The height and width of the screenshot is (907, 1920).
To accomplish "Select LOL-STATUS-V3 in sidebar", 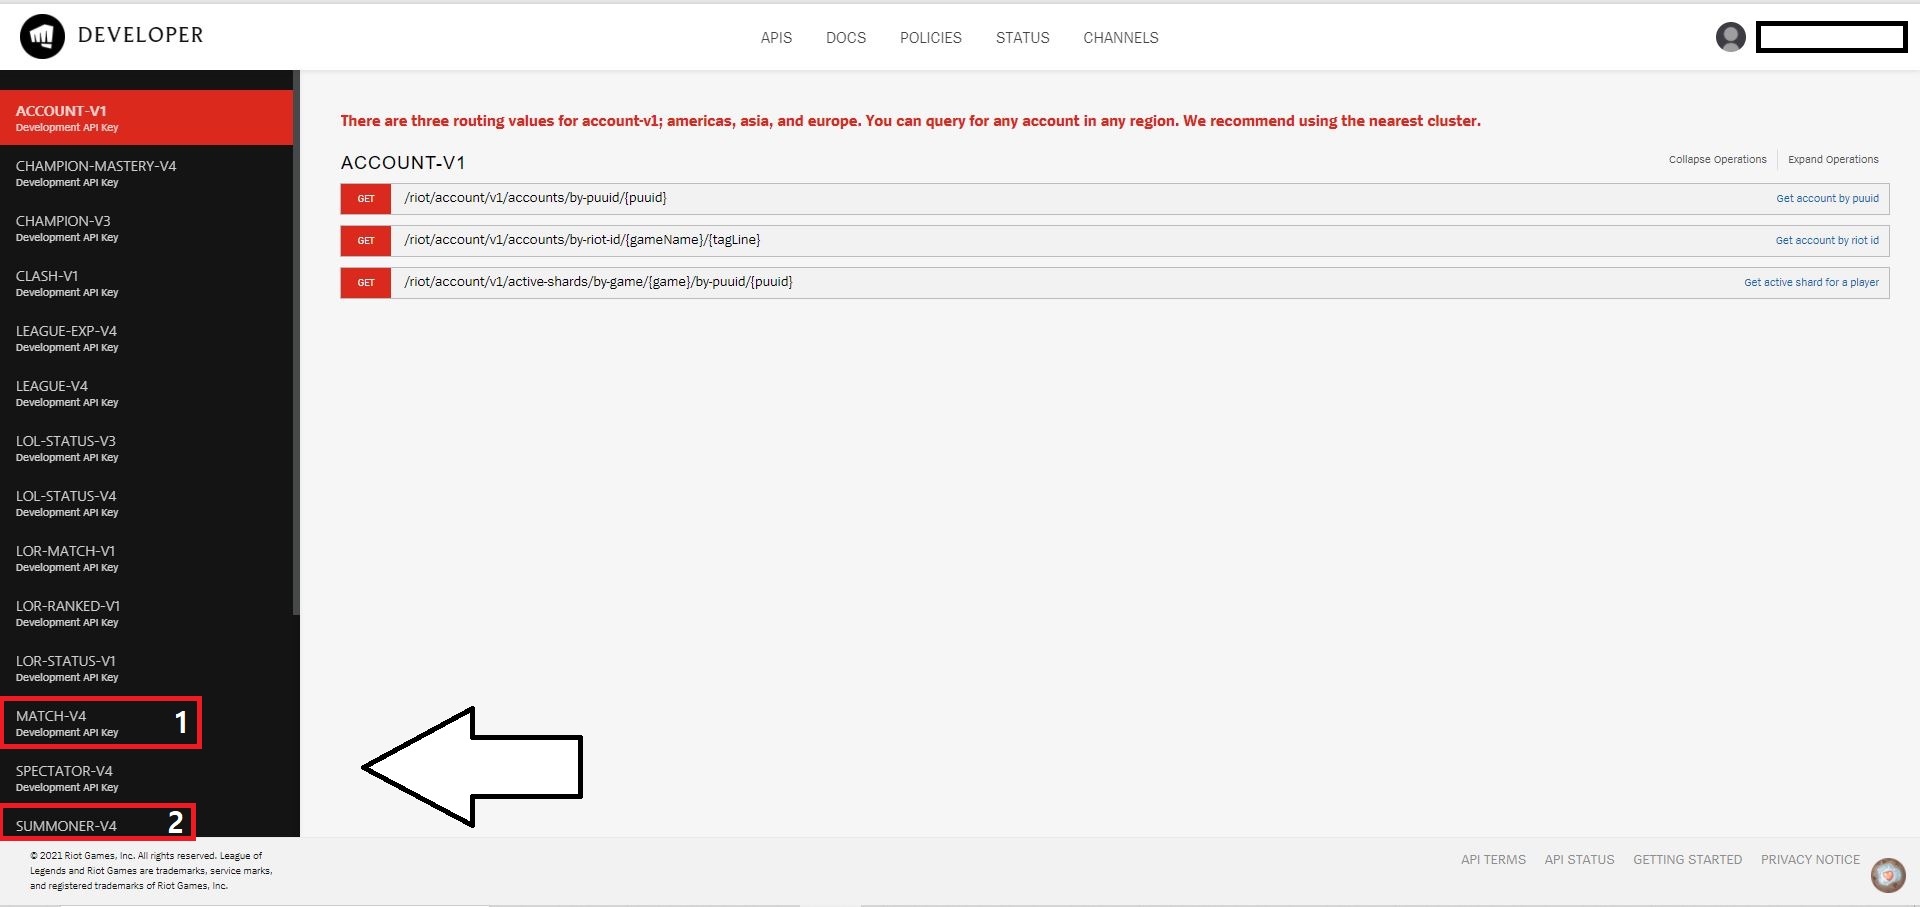I will [x=146, y=448].
